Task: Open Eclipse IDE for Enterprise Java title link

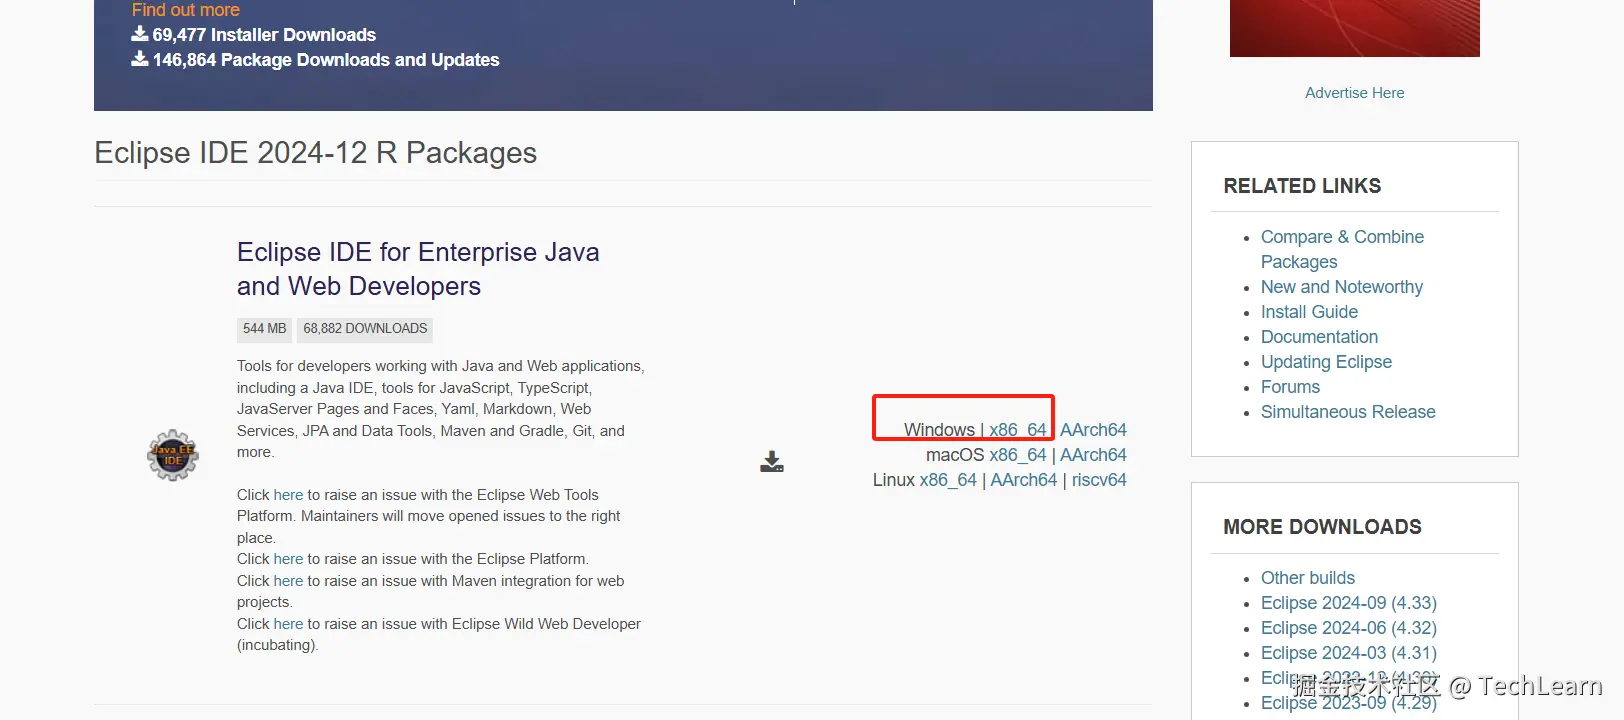Action: click(418, 269)
